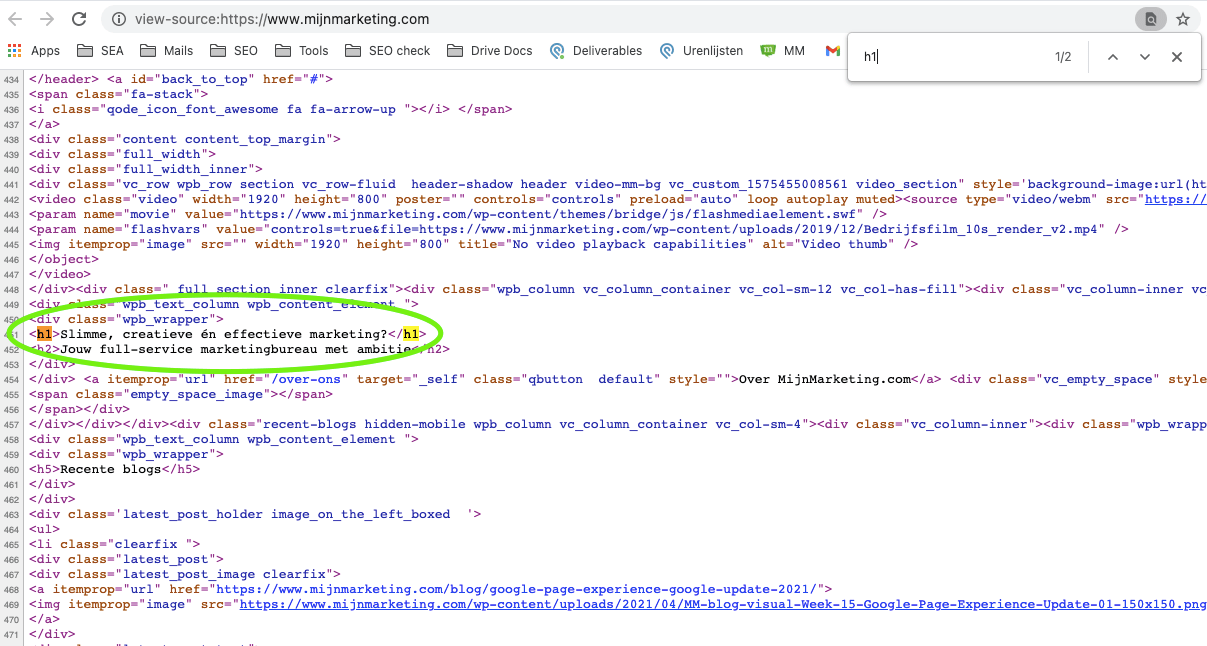Go back with the browser back arrow

pyautogui.click(x=15, y=19)
